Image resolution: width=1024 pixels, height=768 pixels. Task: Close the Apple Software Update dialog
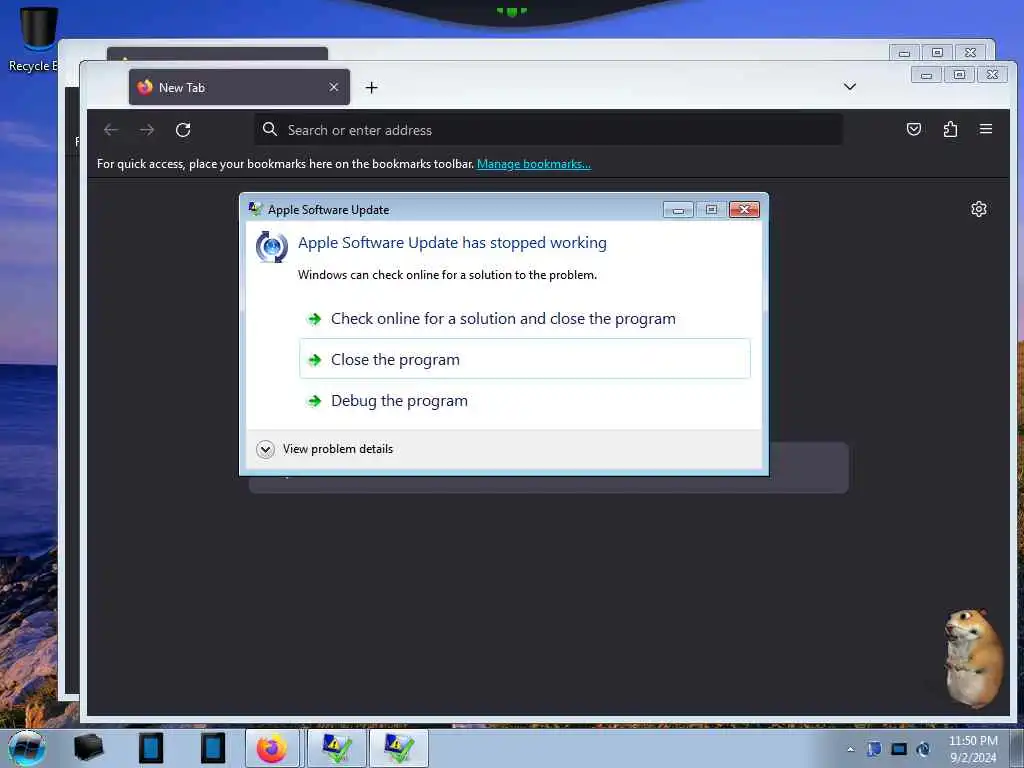pyautogui.click(x=744, y=209)
